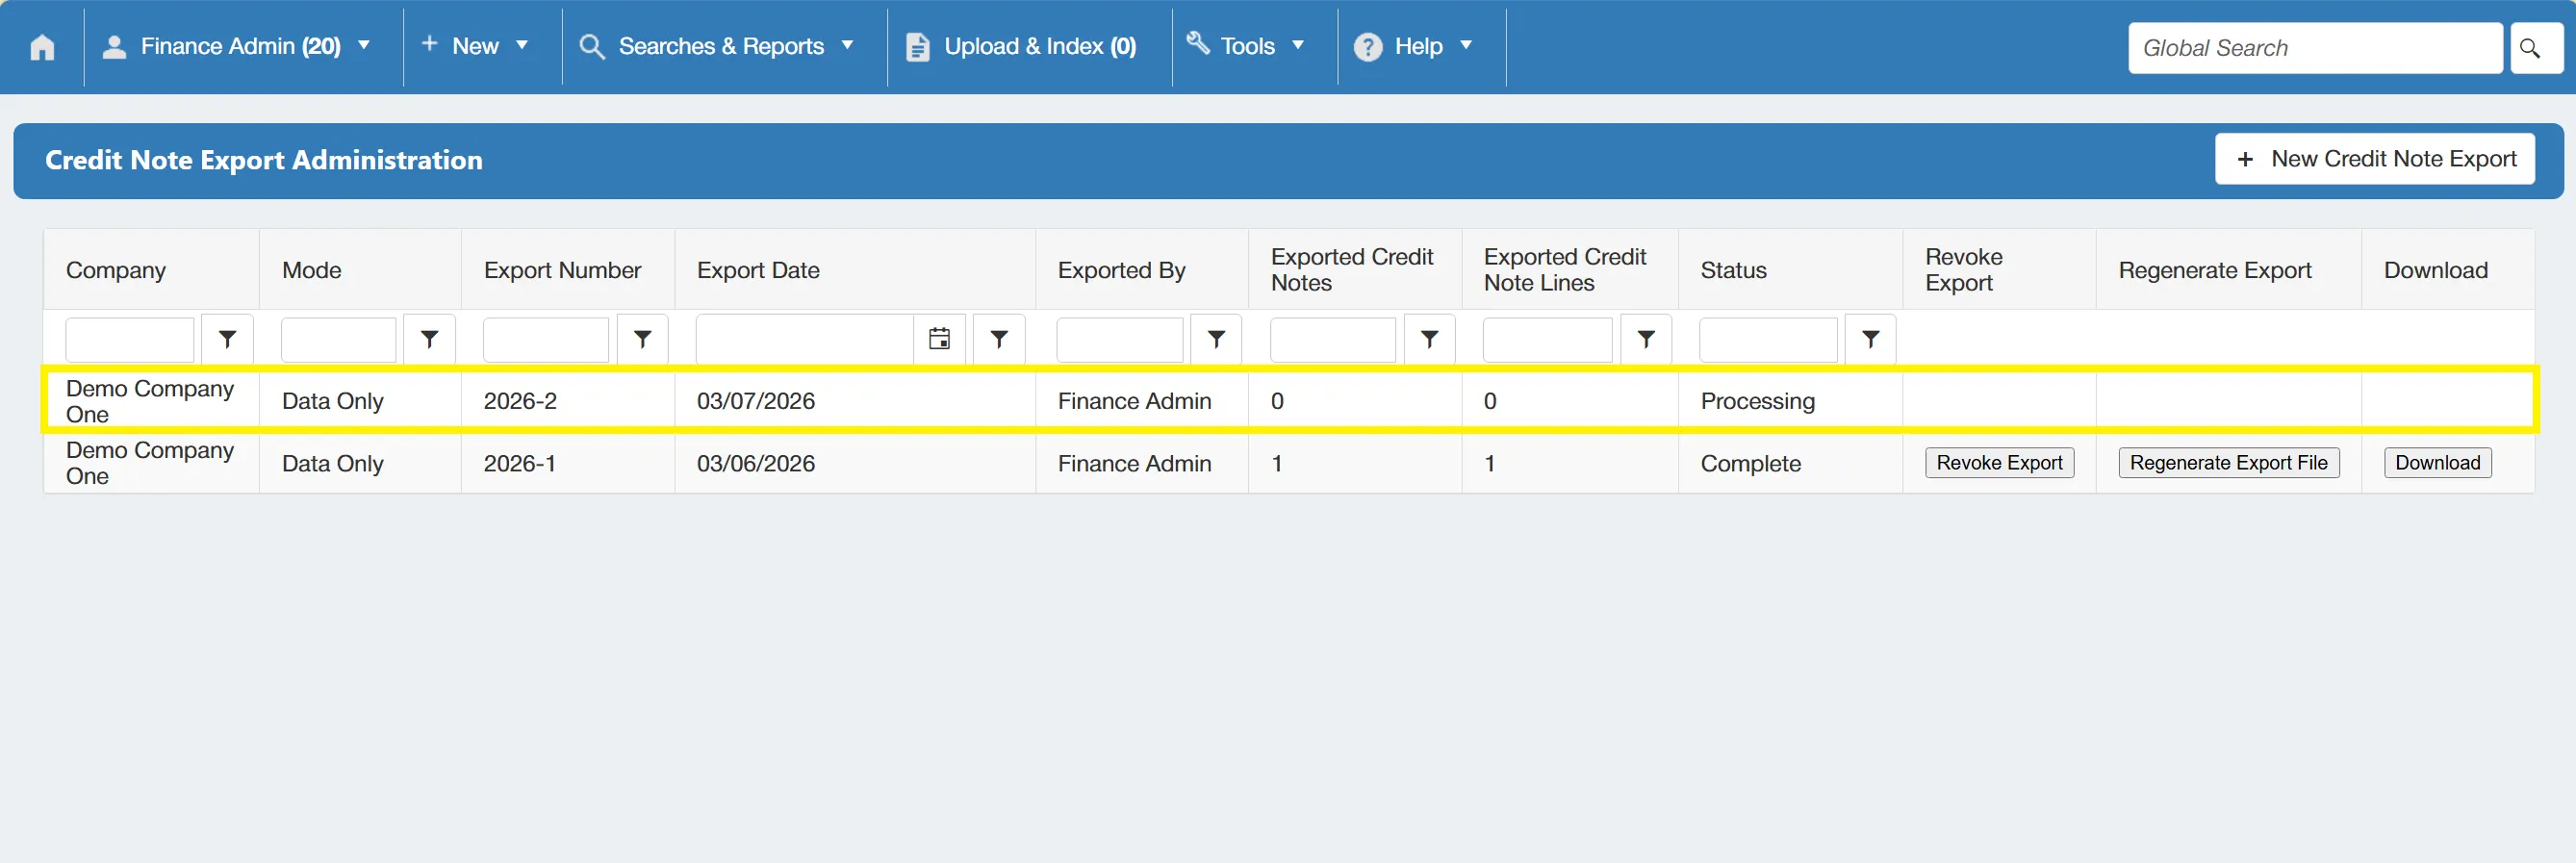Open Upload & Index (0)
2576x863 pixels.
[x=1021, y=47]
